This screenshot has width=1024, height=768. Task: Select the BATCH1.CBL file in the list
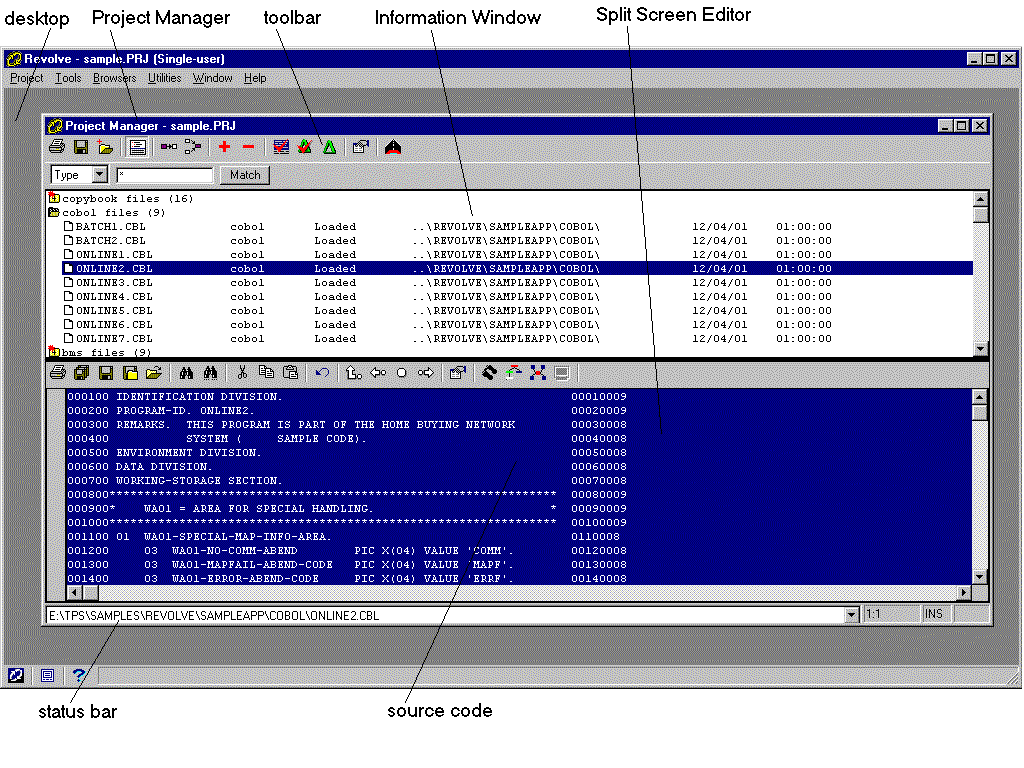pyautogui.click(x=110, y=227)
